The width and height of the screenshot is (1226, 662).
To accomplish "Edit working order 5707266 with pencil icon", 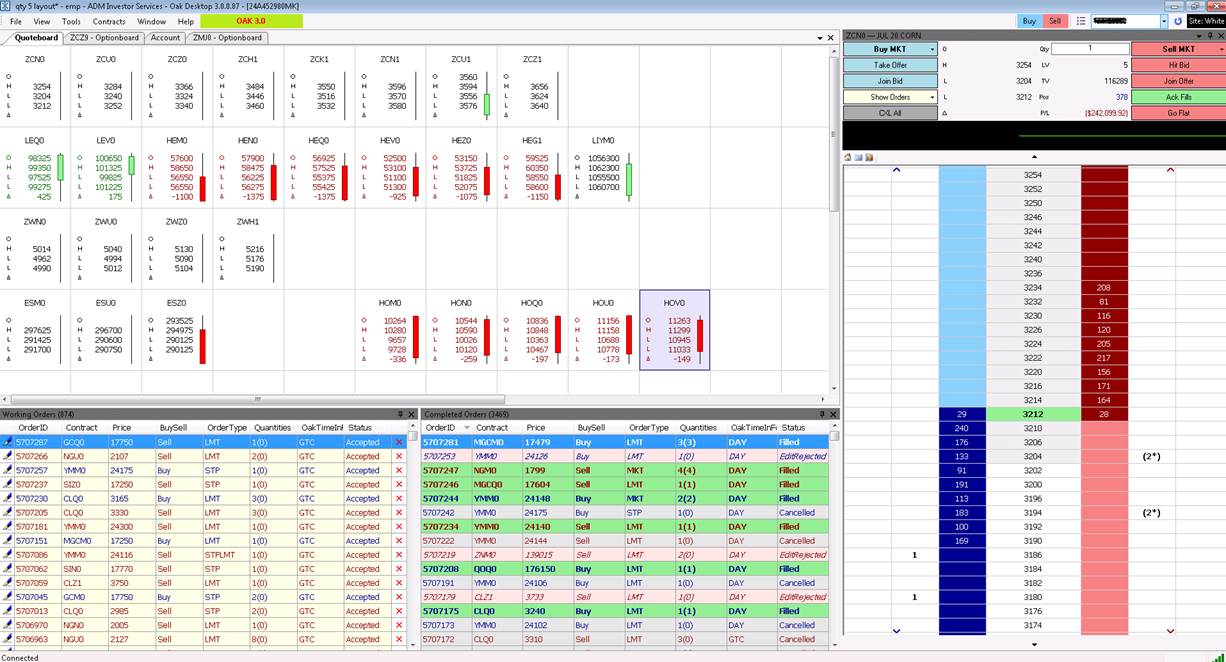I will (x=8, y=456).
